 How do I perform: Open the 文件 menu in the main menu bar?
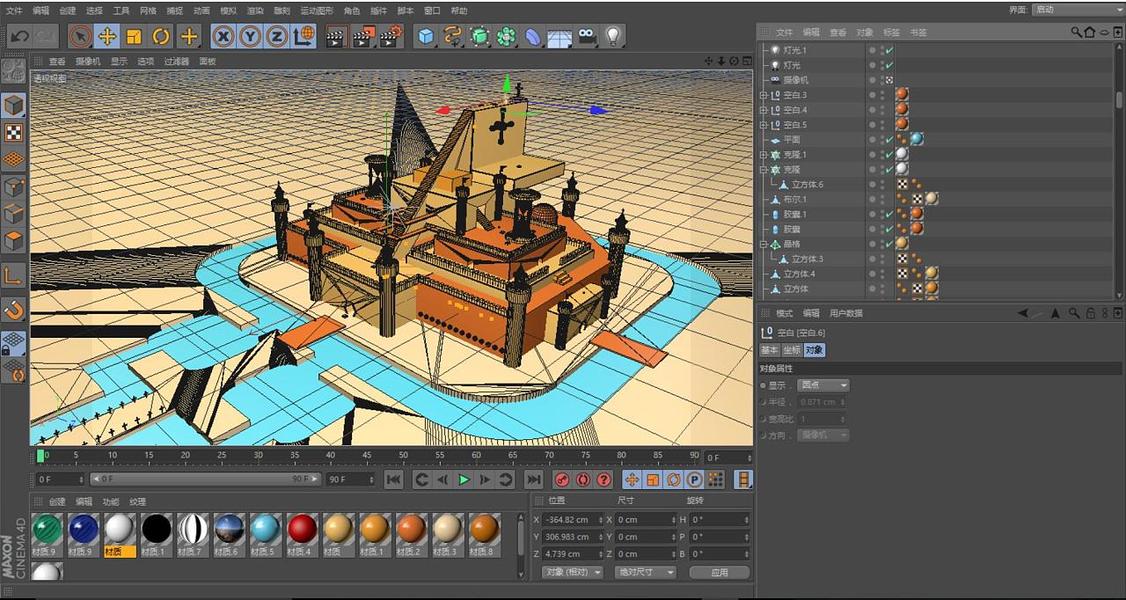click(x=14, y=11)
